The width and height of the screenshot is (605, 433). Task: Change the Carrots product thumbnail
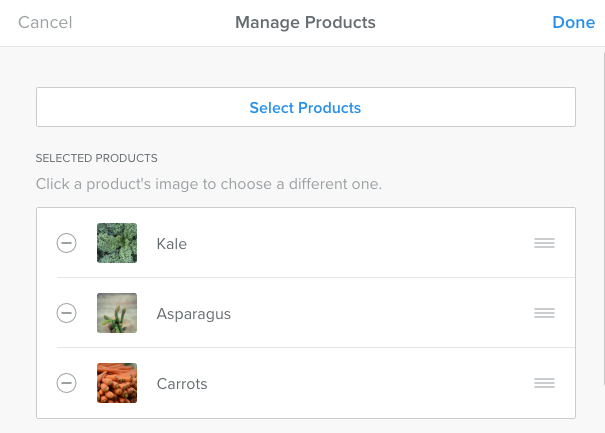117,383
